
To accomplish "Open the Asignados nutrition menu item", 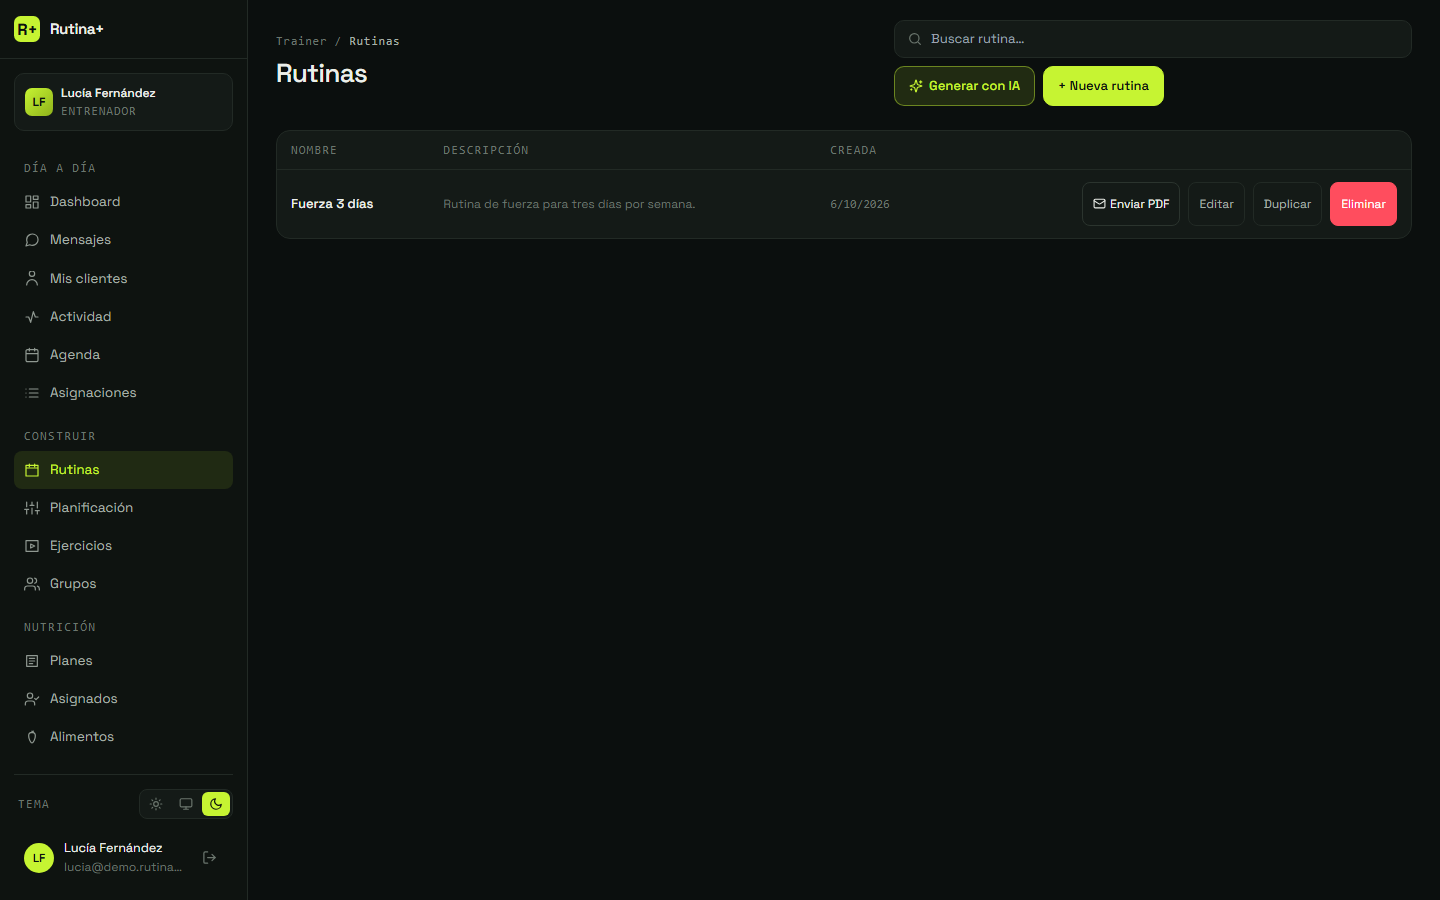I will point(123,699).
